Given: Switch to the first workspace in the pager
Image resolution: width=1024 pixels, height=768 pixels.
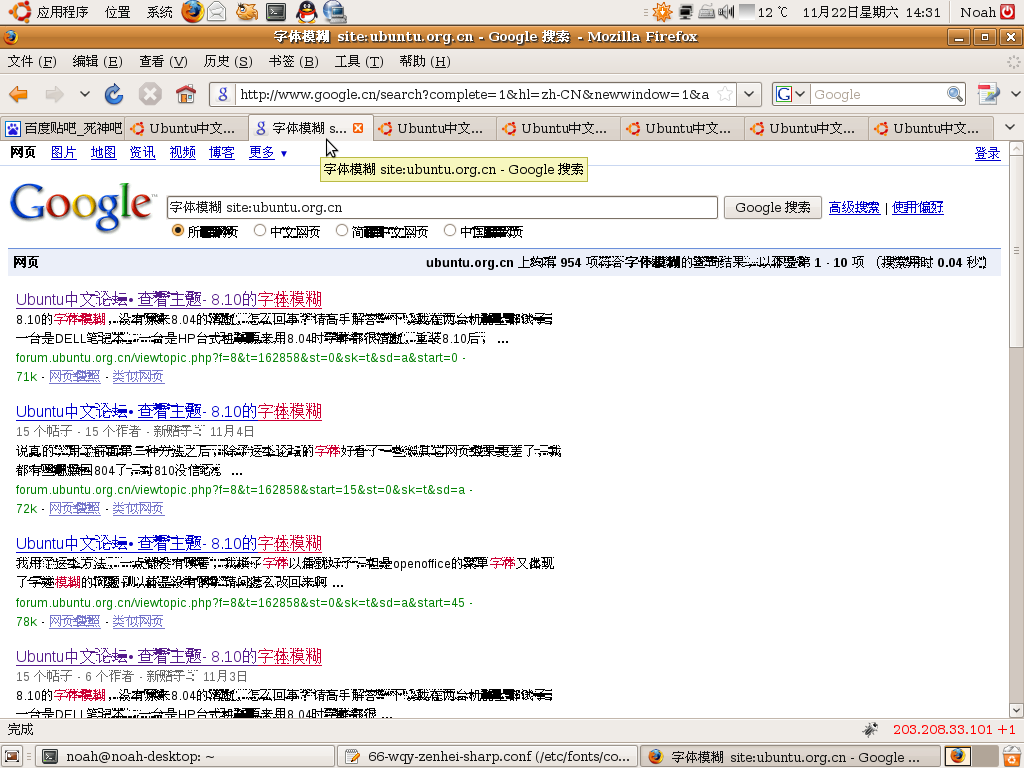Looking at the screenshot, I should (x=958, y=756).
